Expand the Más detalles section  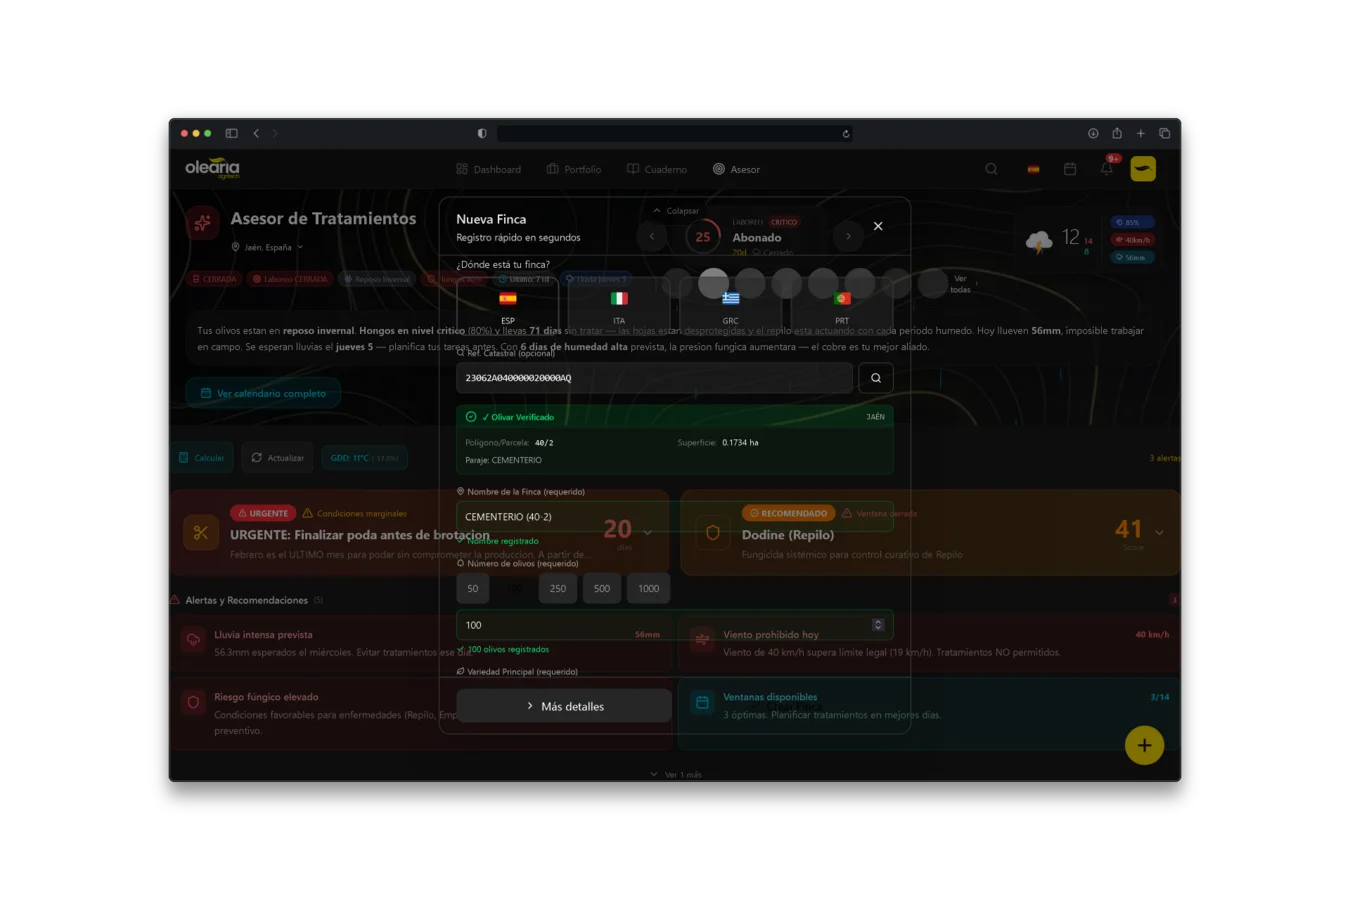564,706
